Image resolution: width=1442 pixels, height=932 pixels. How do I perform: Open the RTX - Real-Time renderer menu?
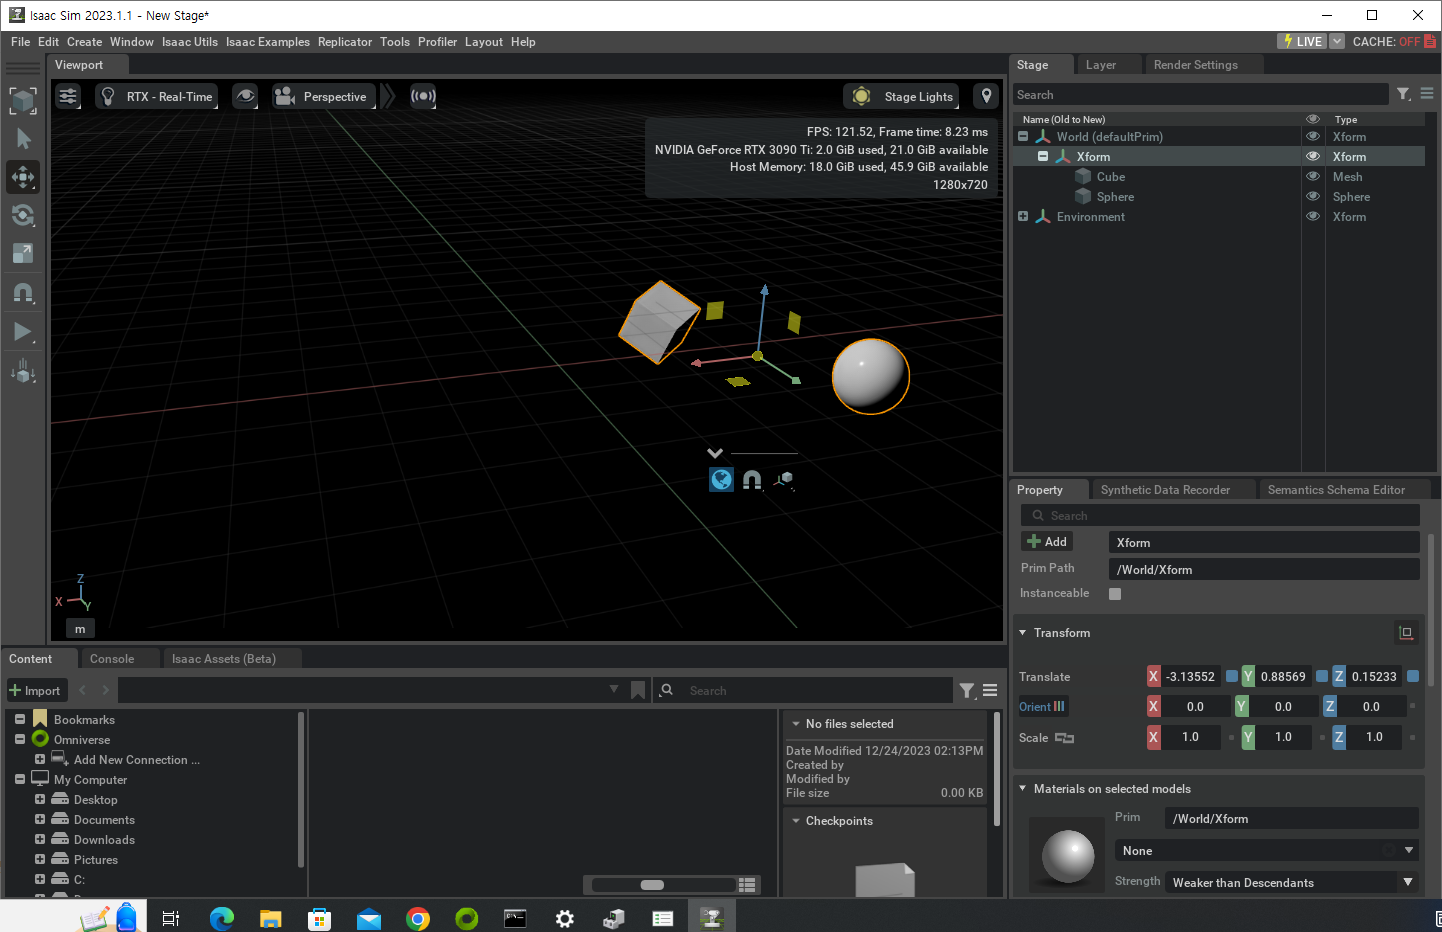click(x=157, y=96)
